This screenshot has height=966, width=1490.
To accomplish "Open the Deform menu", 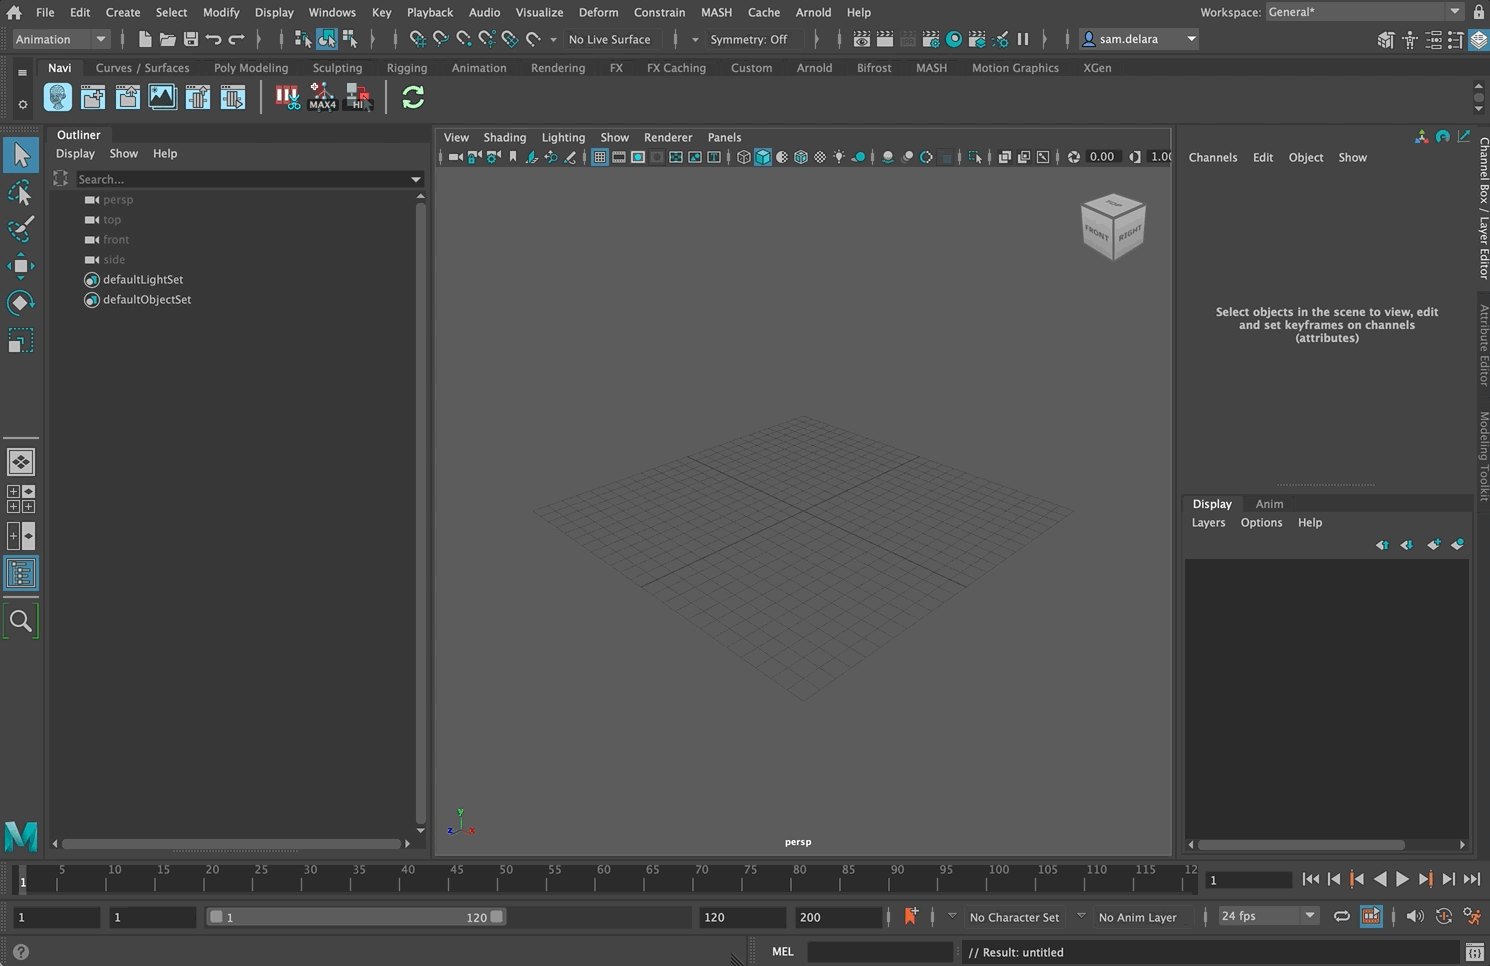I will pyautogui.click(x=598, y=12).
